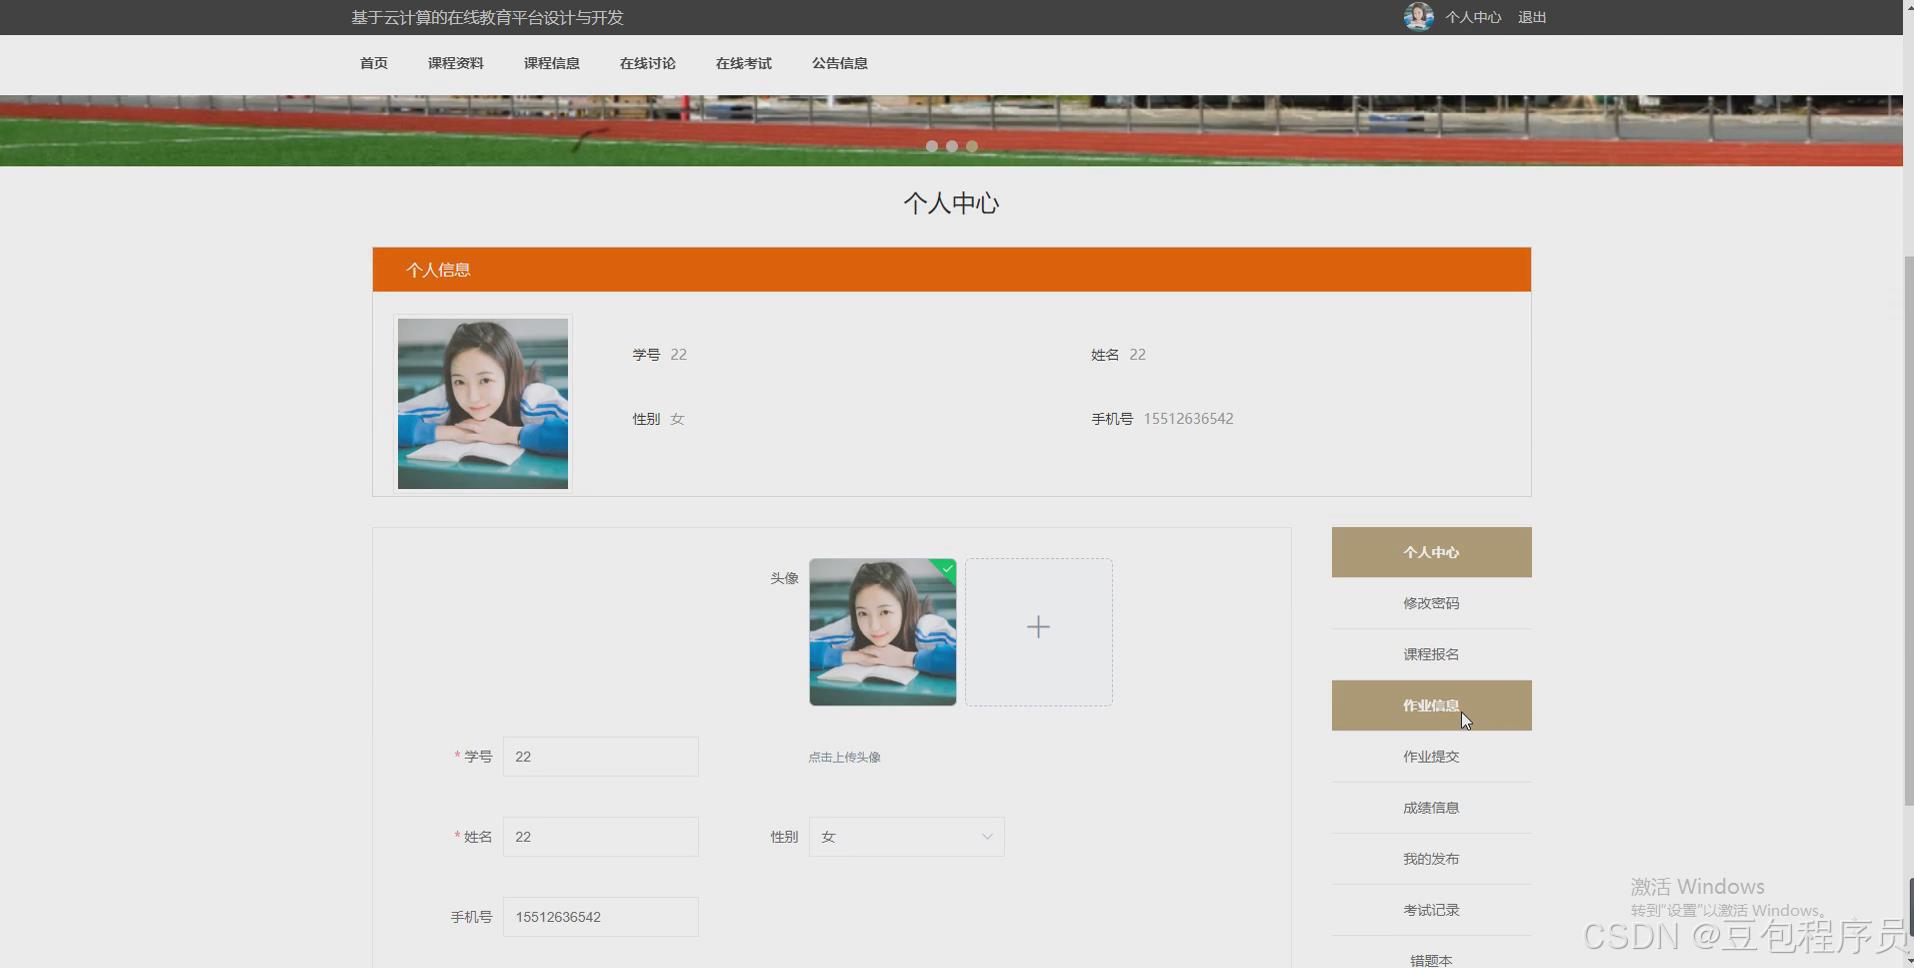Click the 作业提交 sidebar entry

[x=1430, y=756]
